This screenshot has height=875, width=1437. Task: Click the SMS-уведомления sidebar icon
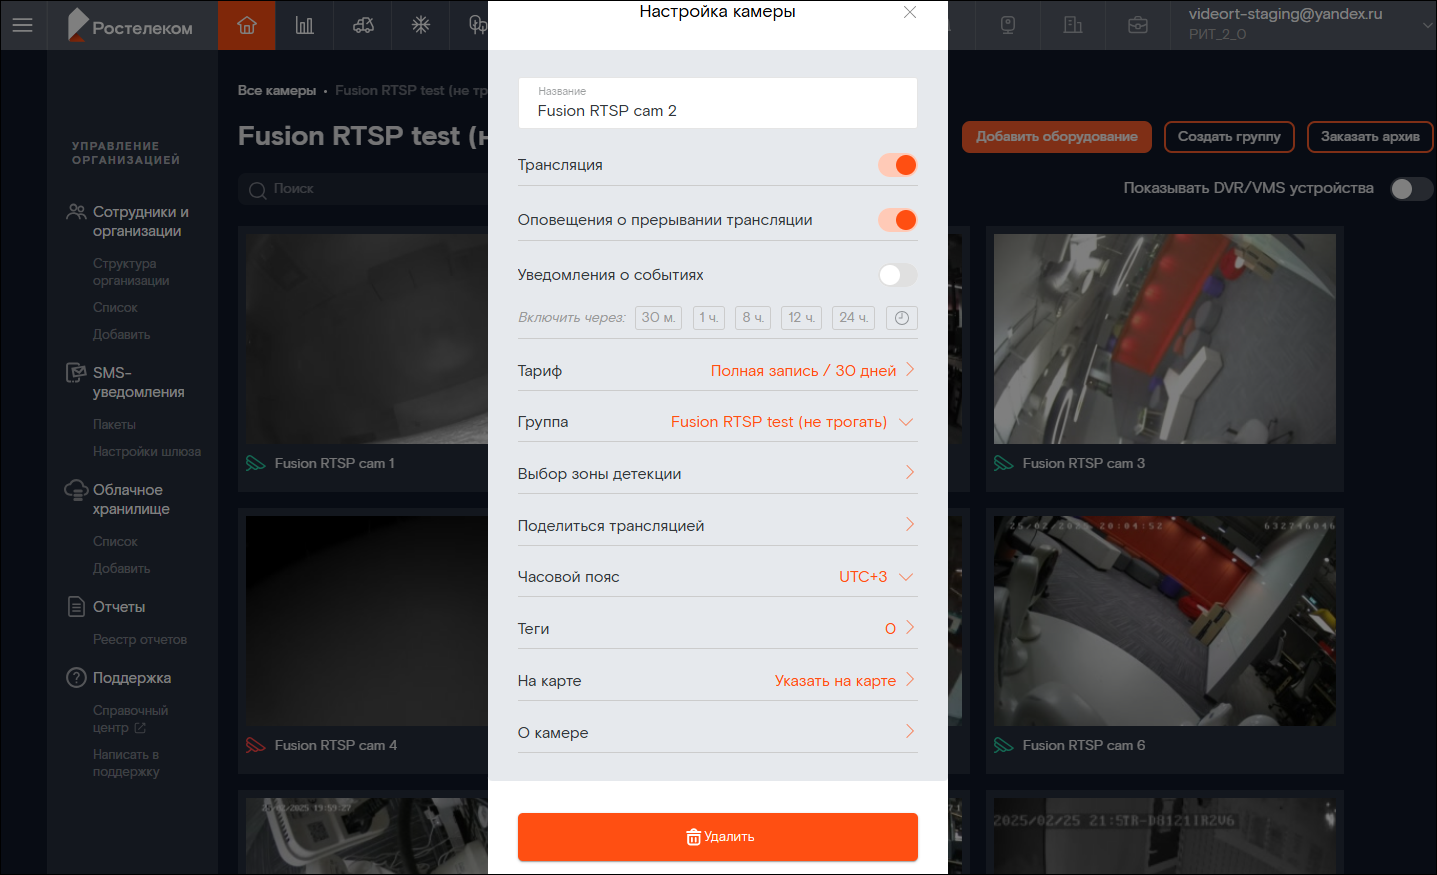tap(76, 373)
